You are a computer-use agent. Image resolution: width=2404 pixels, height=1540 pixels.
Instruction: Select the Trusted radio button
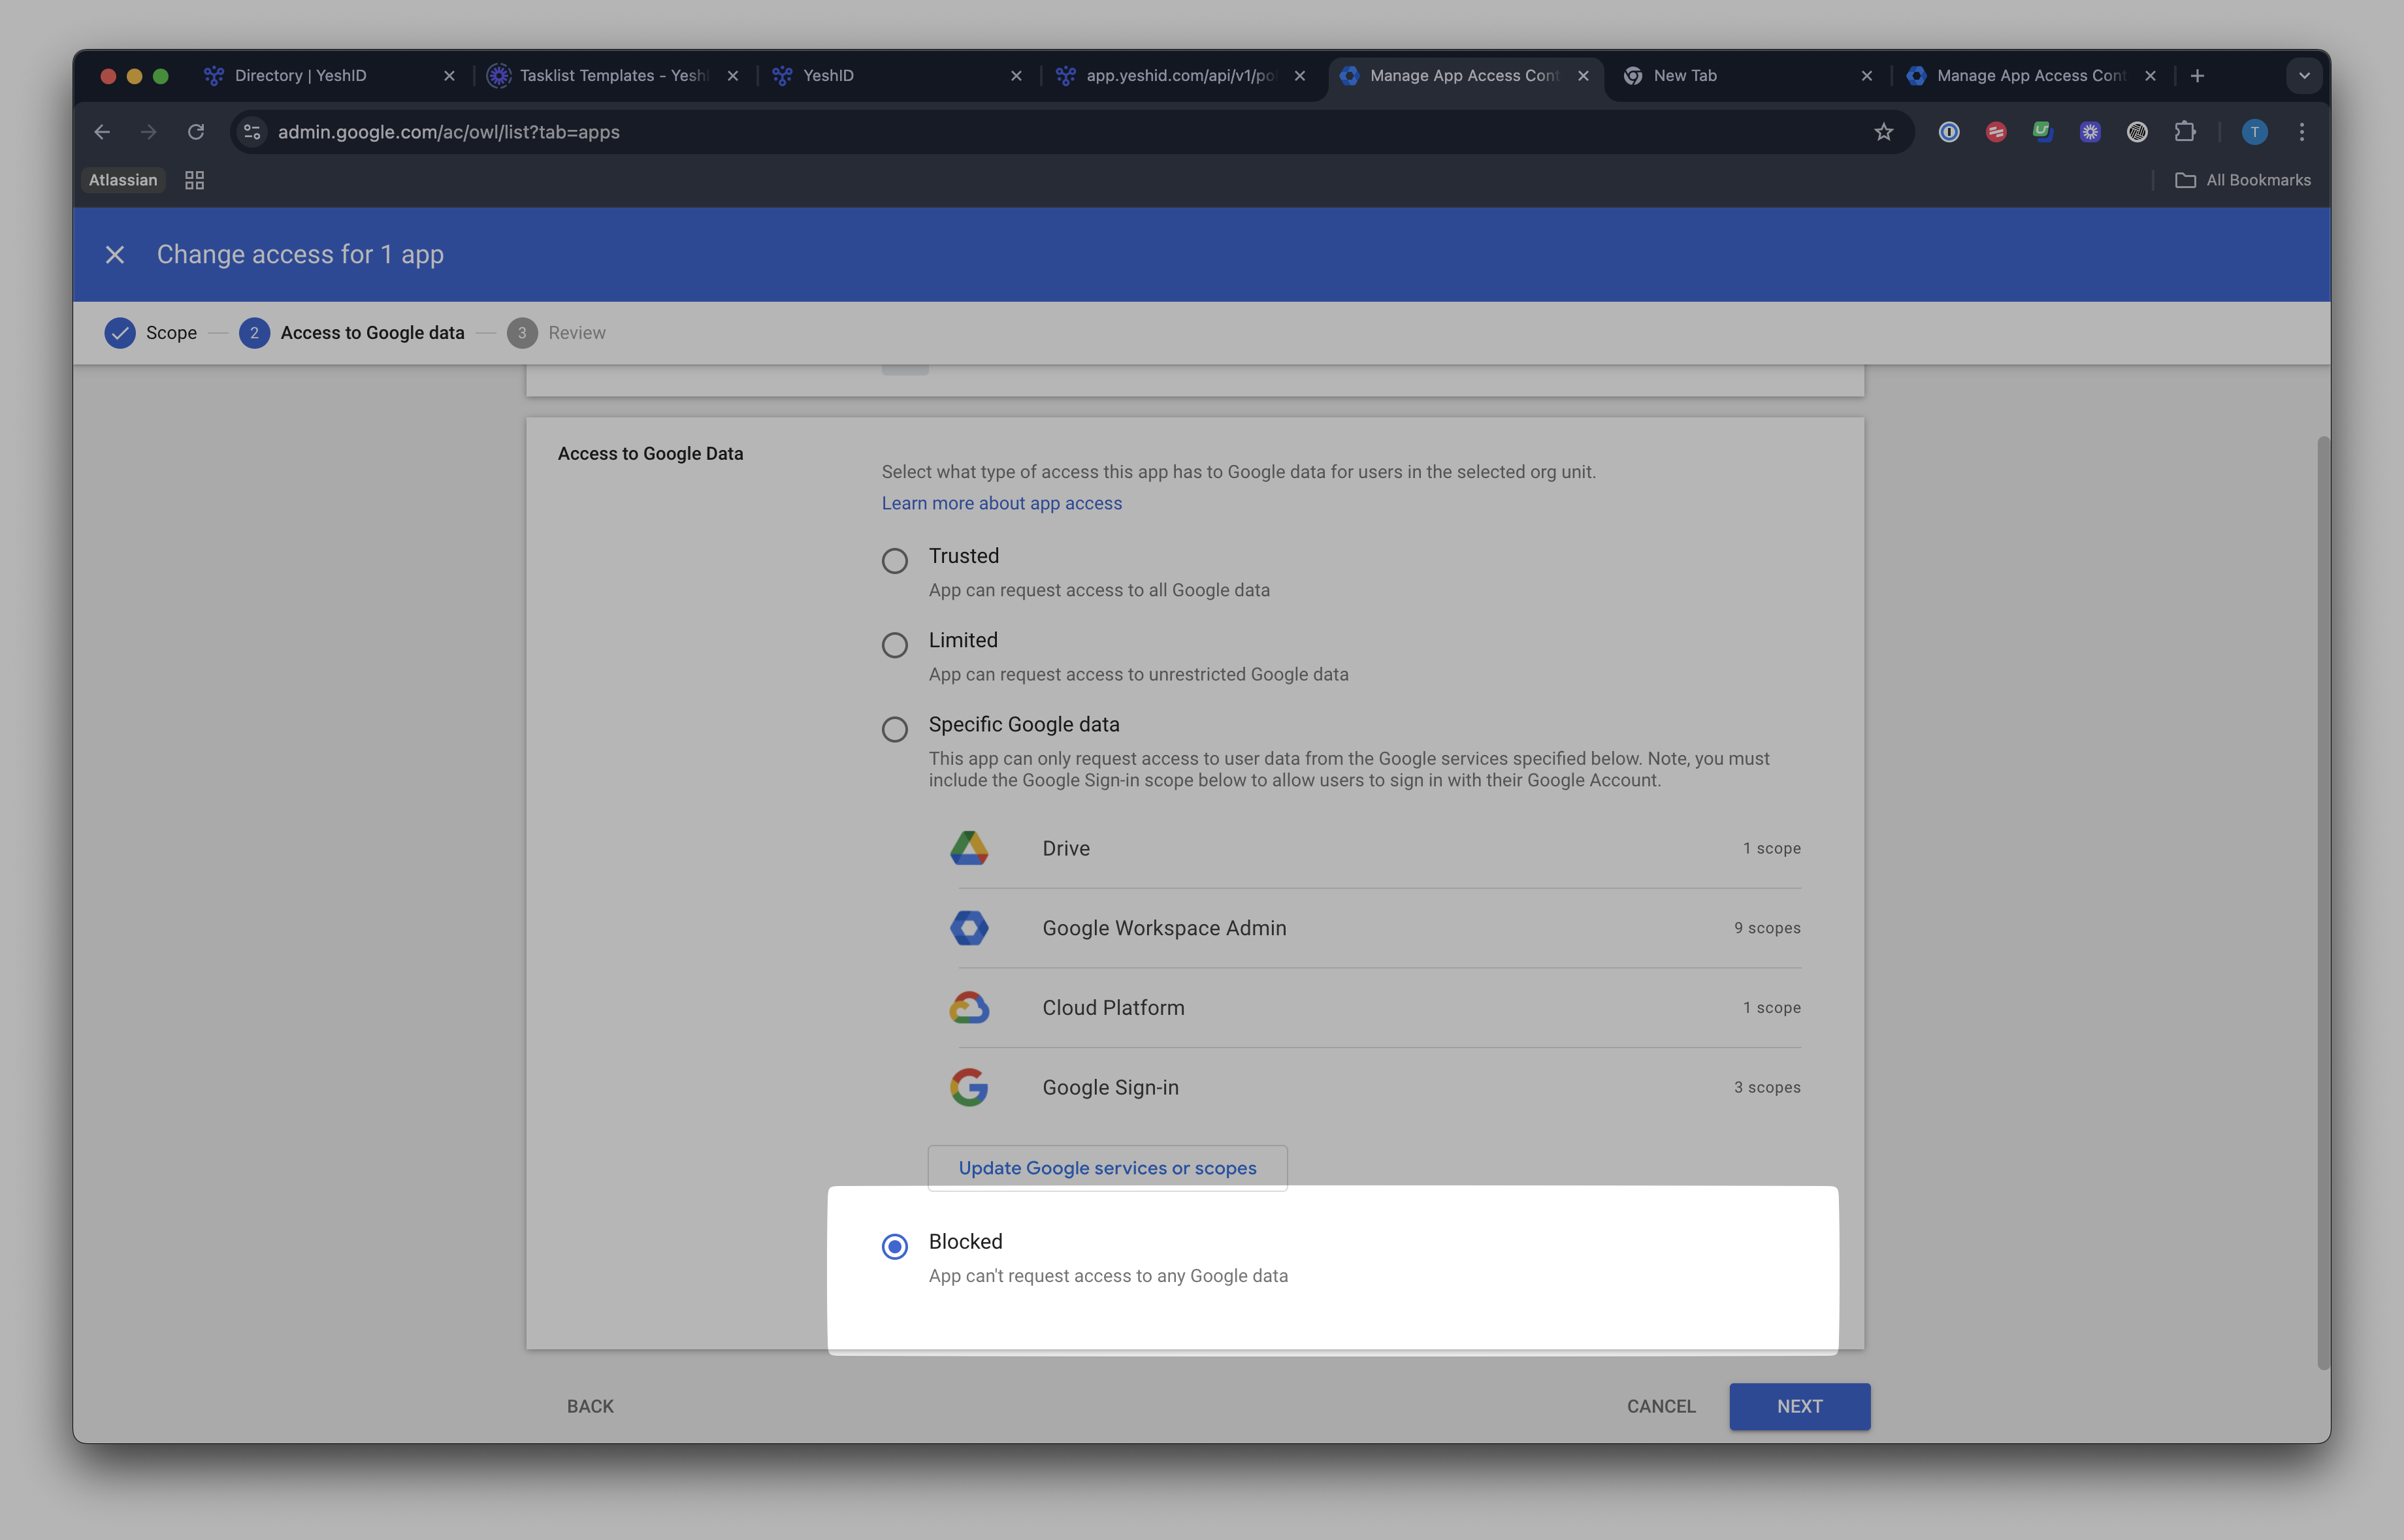[x=894, y=560]
